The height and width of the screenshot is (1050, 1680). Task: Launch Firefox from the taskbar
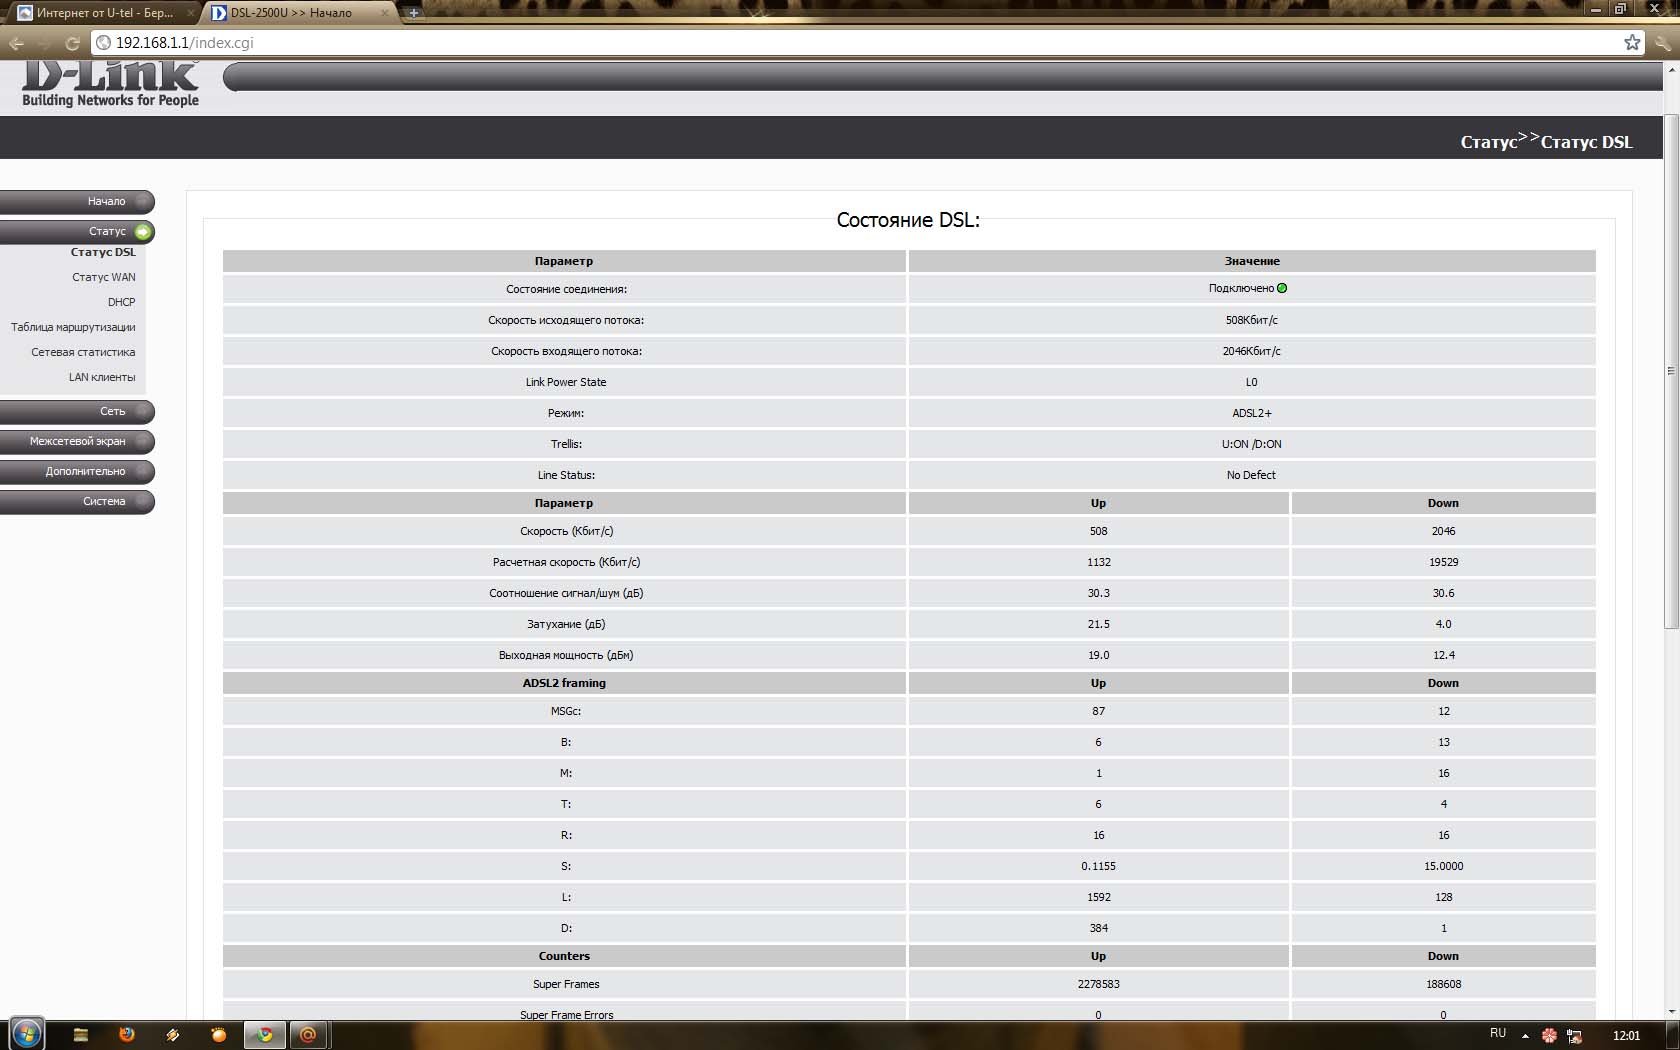(127, 1034)
